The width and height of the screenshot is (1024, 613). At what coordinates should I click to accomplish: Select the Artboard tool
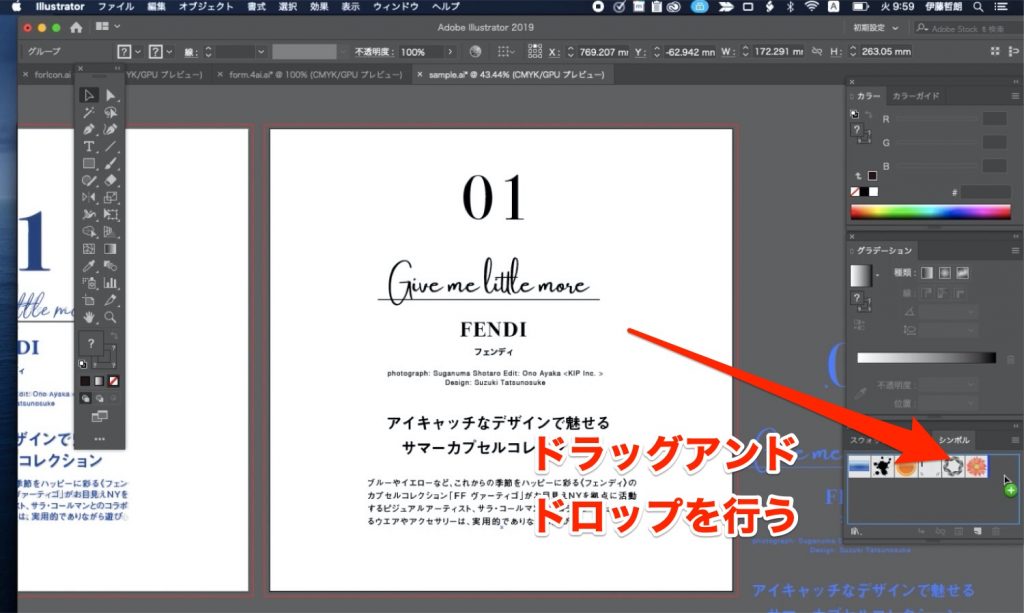coord(89,300)
